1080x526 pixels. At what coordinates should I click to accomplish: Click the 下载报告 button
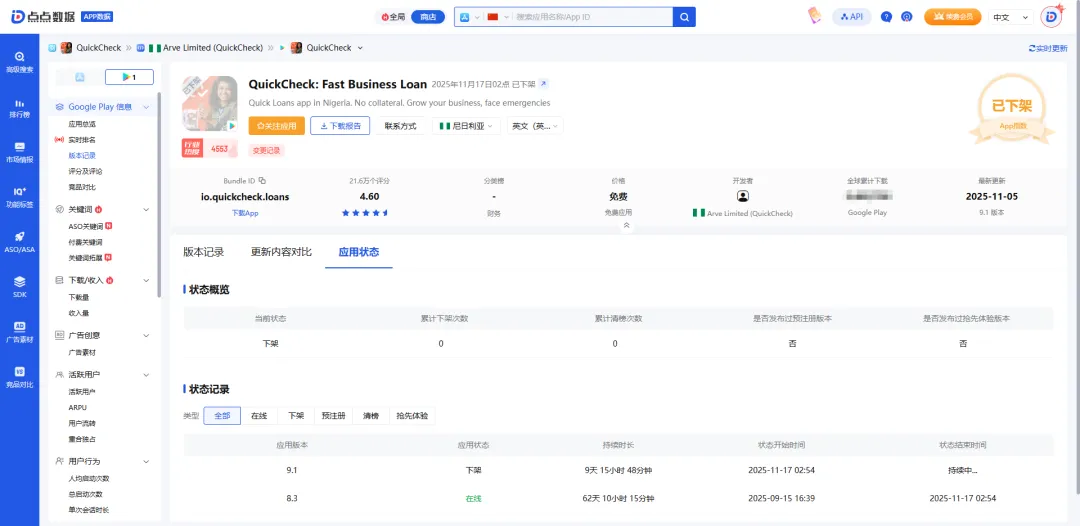pyautogui.click(x=341, y=126)
